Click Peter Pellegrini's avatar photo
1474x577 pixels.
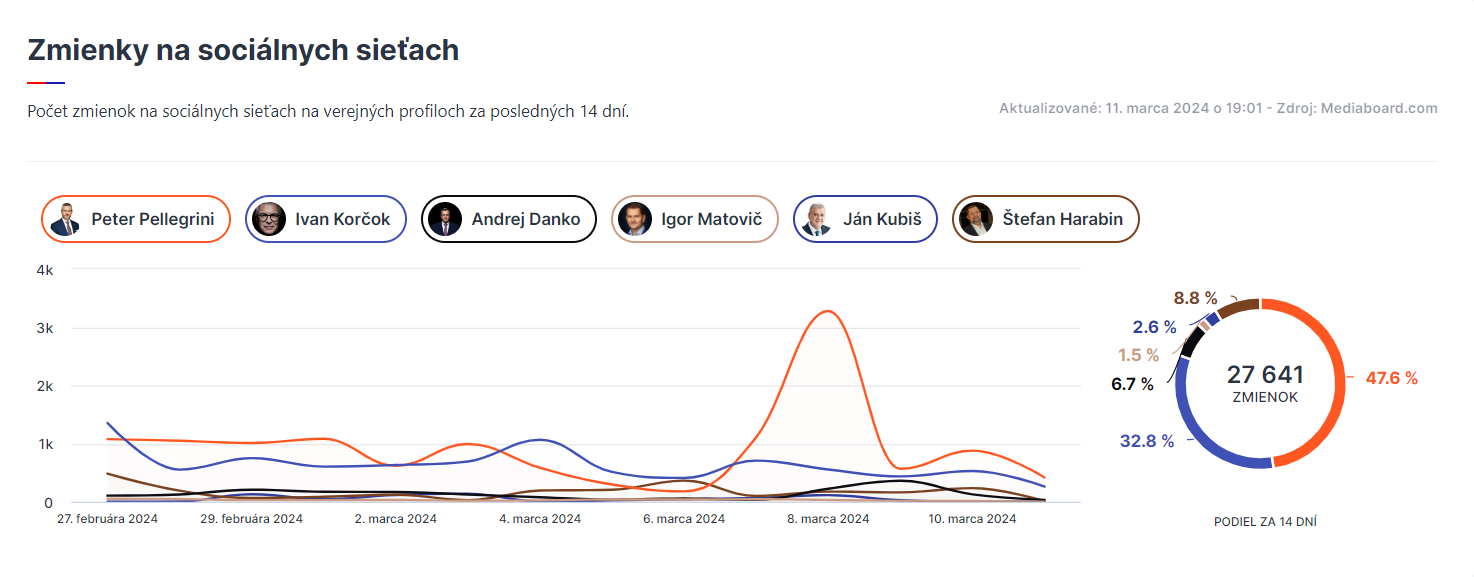pos(65,219)
